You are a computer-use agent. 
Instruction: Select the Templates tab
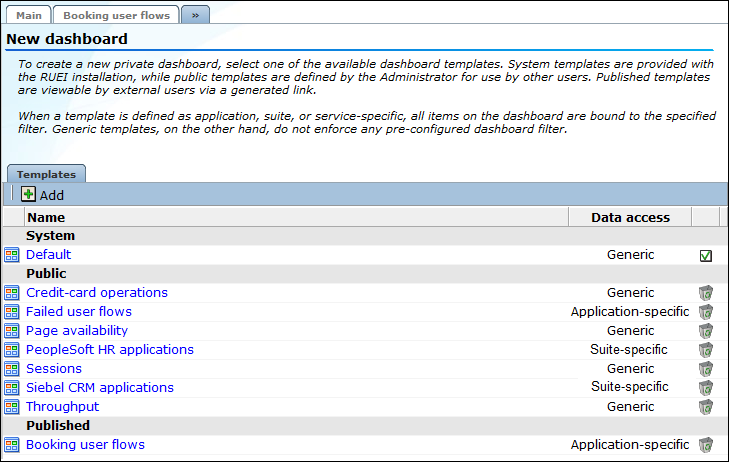coord(46,174)
